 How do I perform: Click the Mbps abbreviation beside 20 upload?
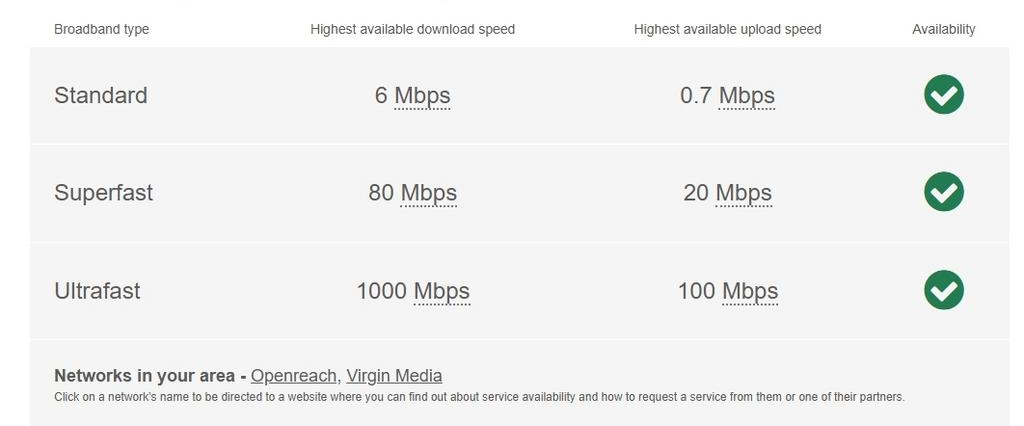pos(743,193)
